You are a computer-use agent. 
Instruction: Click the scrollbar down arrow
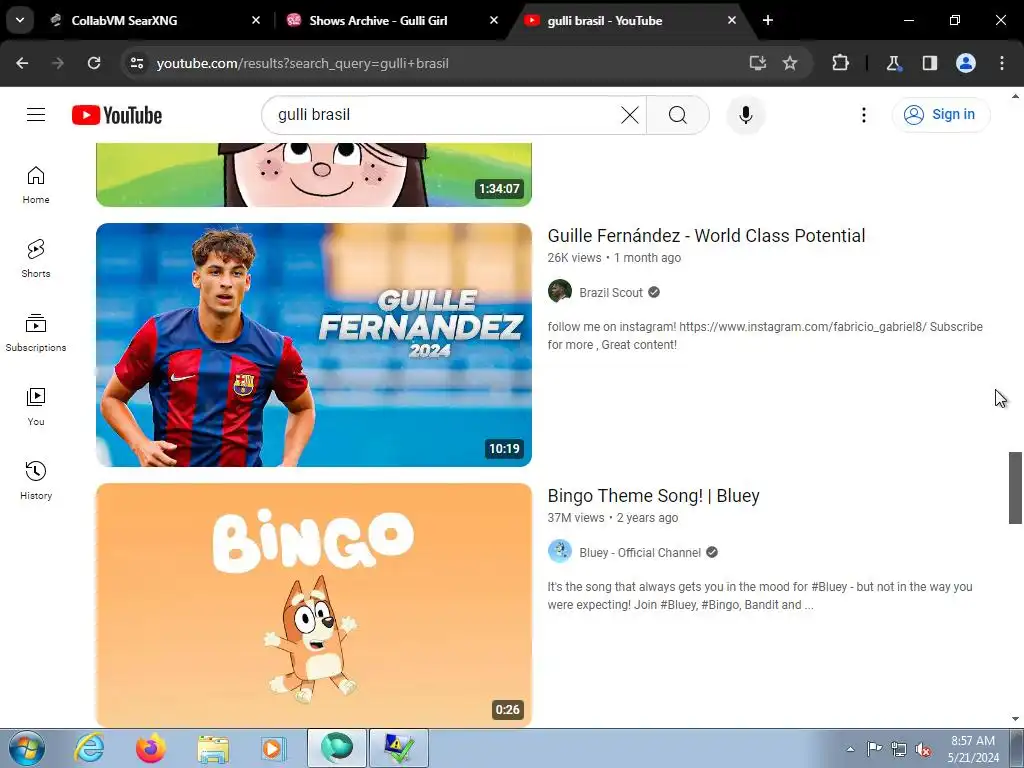pos(1015,720)
